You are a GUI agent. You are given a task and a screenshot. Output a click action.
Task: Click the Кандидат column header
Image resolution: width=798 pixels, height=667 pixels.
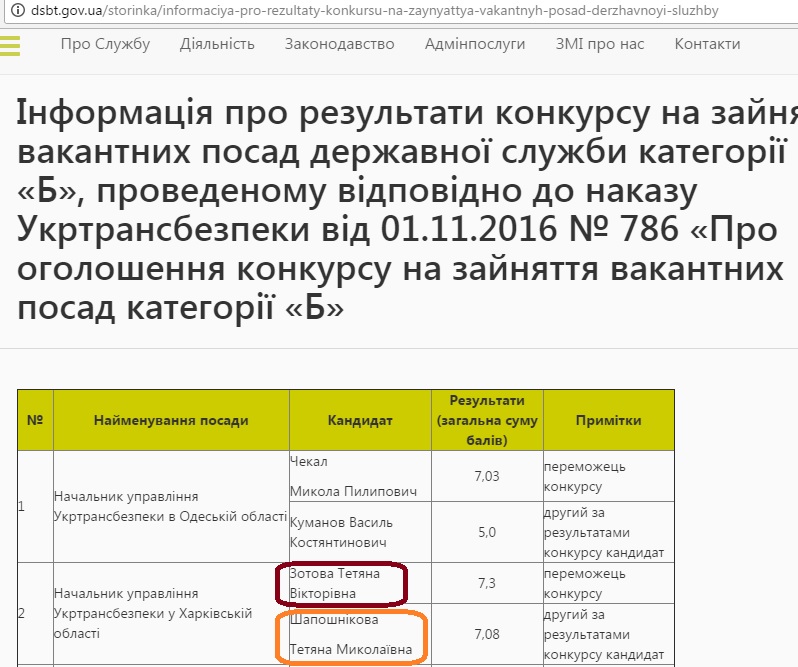pos(360,420)
